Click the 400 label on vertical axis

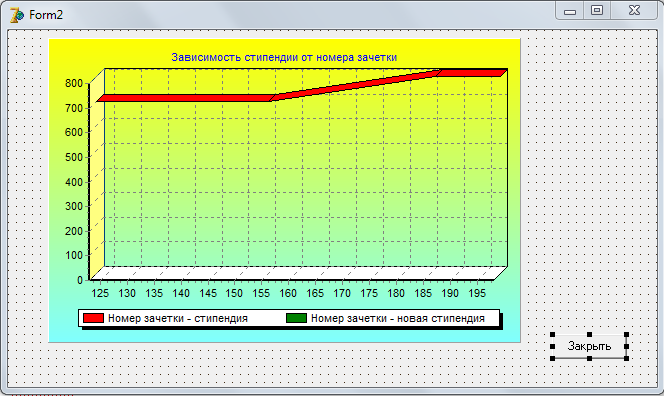(74, 182)
